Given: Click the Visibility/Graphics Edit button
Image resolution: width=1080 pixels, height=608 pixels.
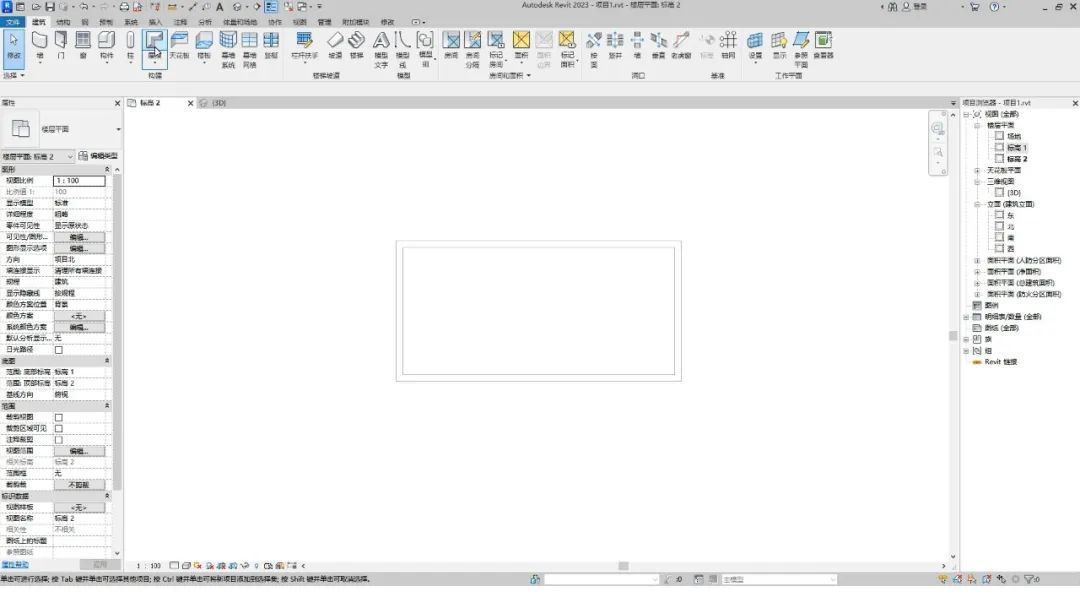Looking at the screenshot, I should pos(79,237).
